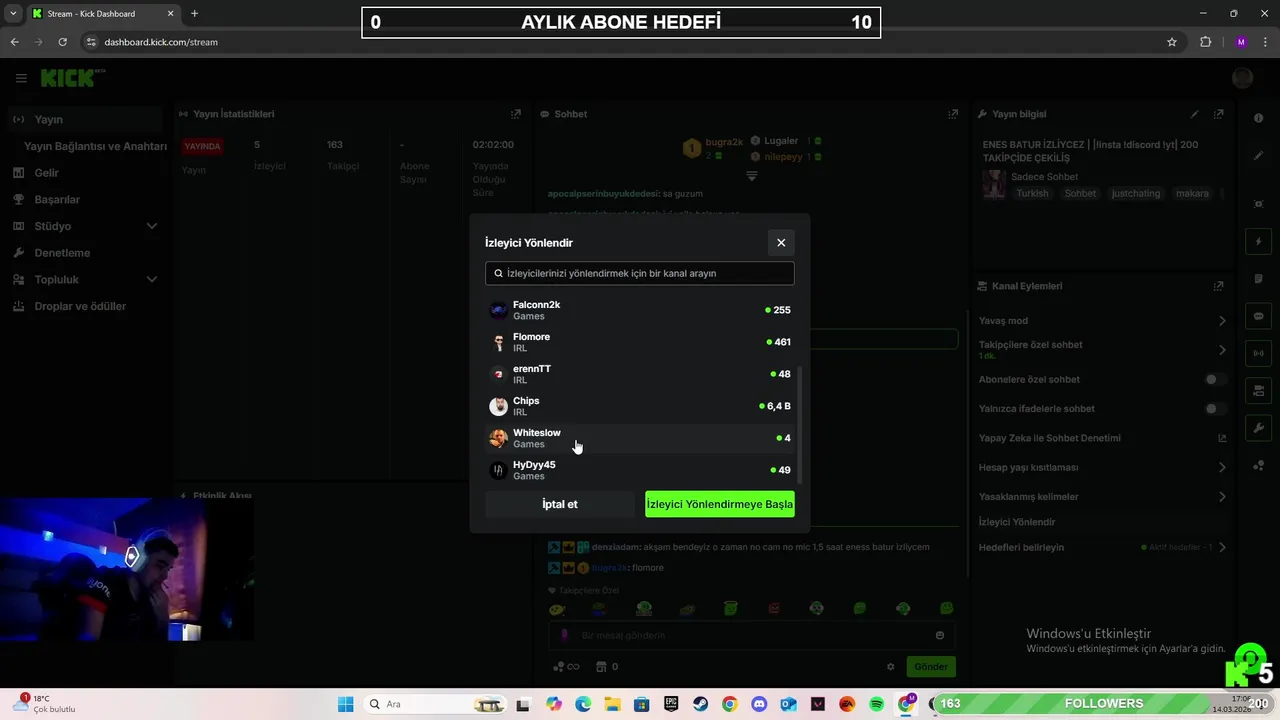Expand Hedefleri belirleyin row
This screenshot has width=1280, height=720.
1222,548
